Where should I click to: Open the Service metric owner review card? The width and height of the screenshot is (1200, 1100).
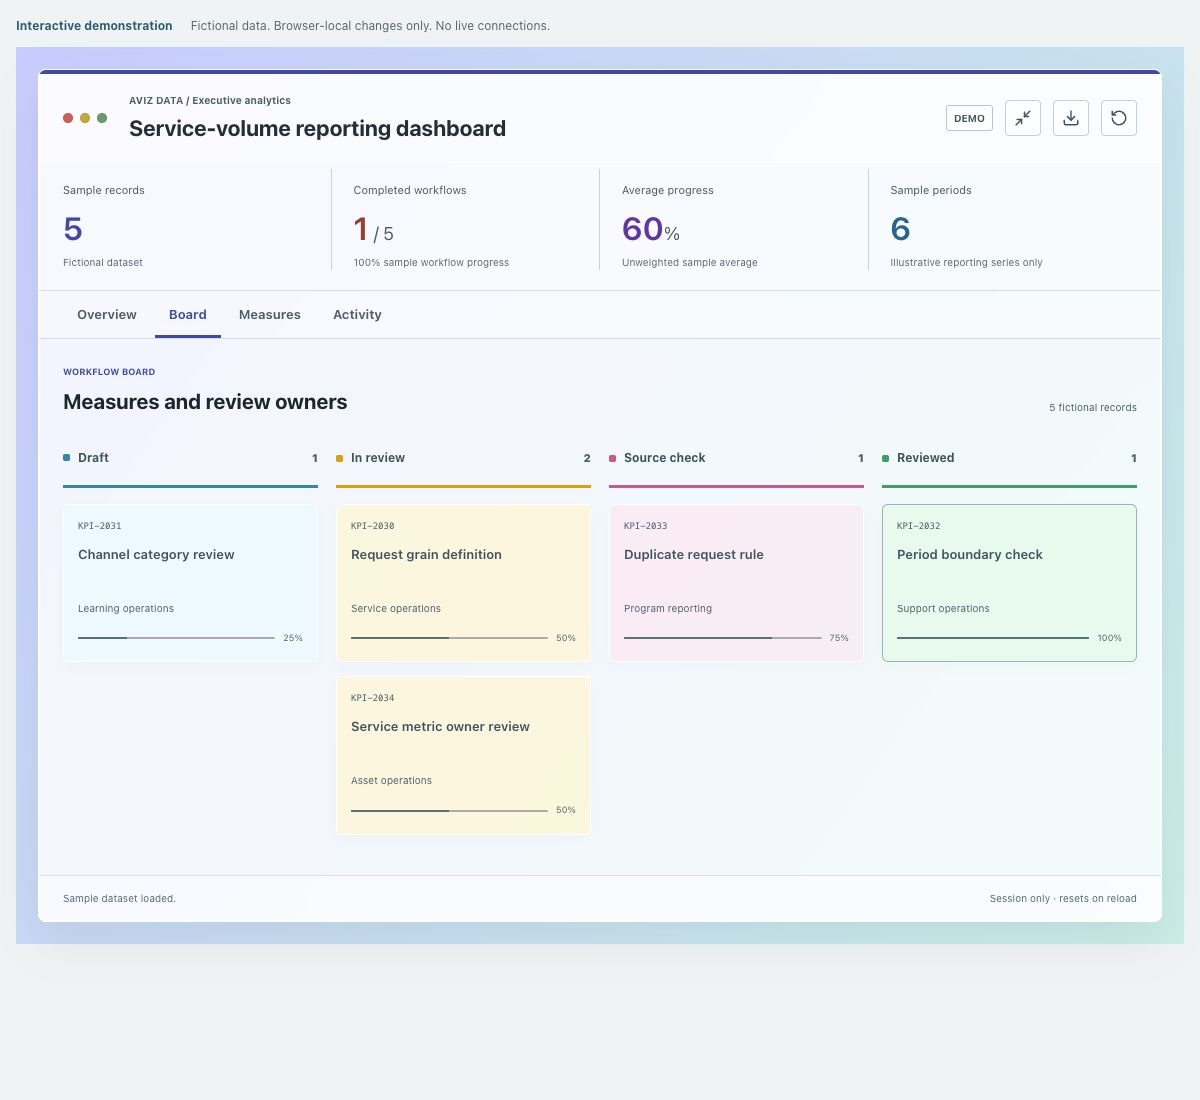[463, 755]
